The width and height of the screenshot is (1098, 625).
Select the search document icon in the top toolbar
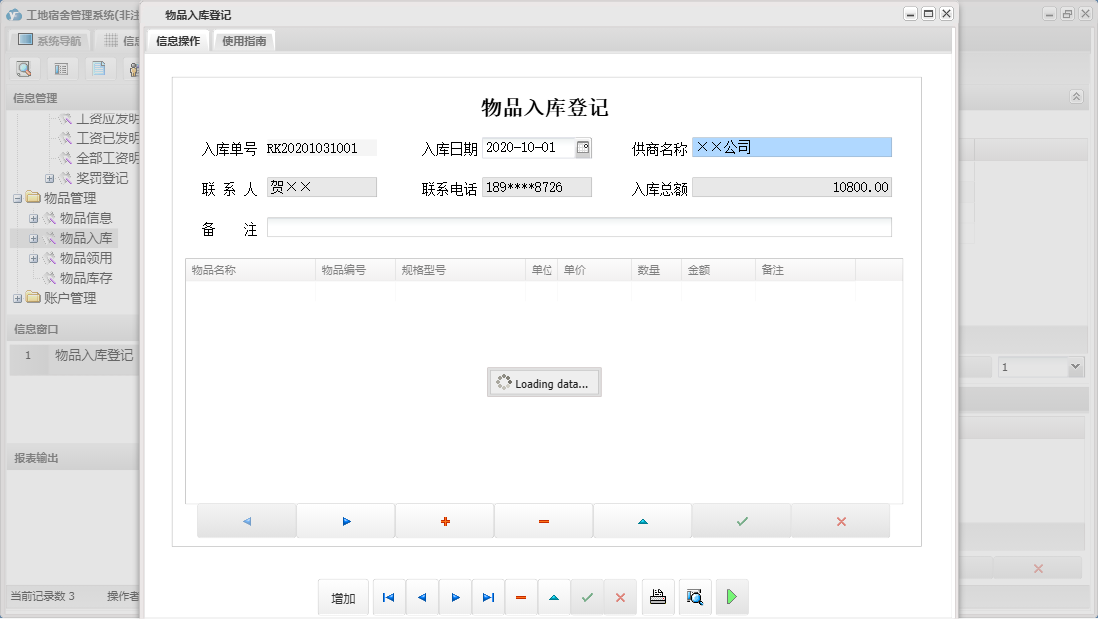[x=24, y=68]
